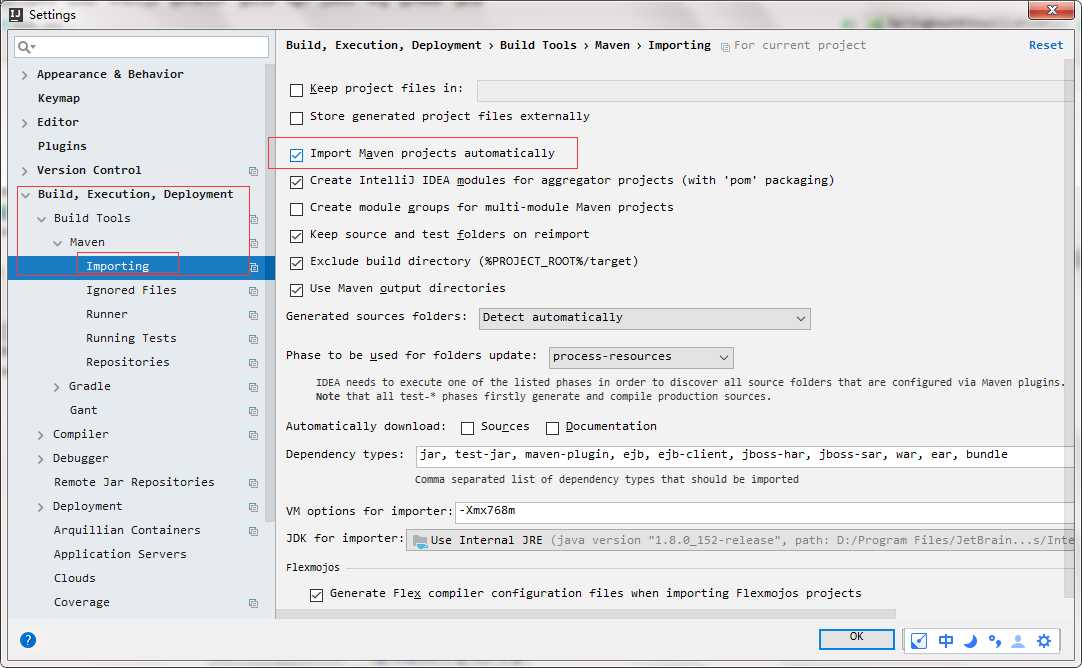Toggle Generate Flex compiler configuration files checkbox
The height and width of the screenshot is (668, 1082).
coord(316,595)
